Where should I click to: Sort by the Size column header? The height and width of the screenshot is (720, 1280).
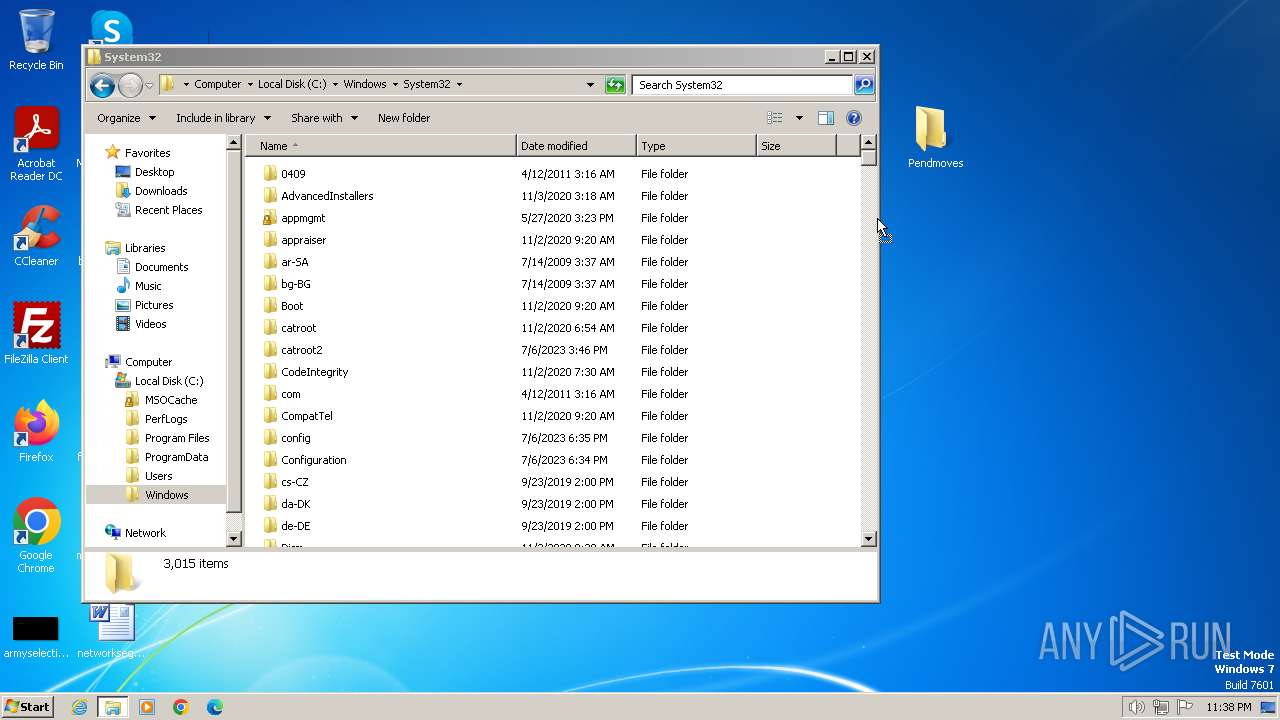[796, 146]
